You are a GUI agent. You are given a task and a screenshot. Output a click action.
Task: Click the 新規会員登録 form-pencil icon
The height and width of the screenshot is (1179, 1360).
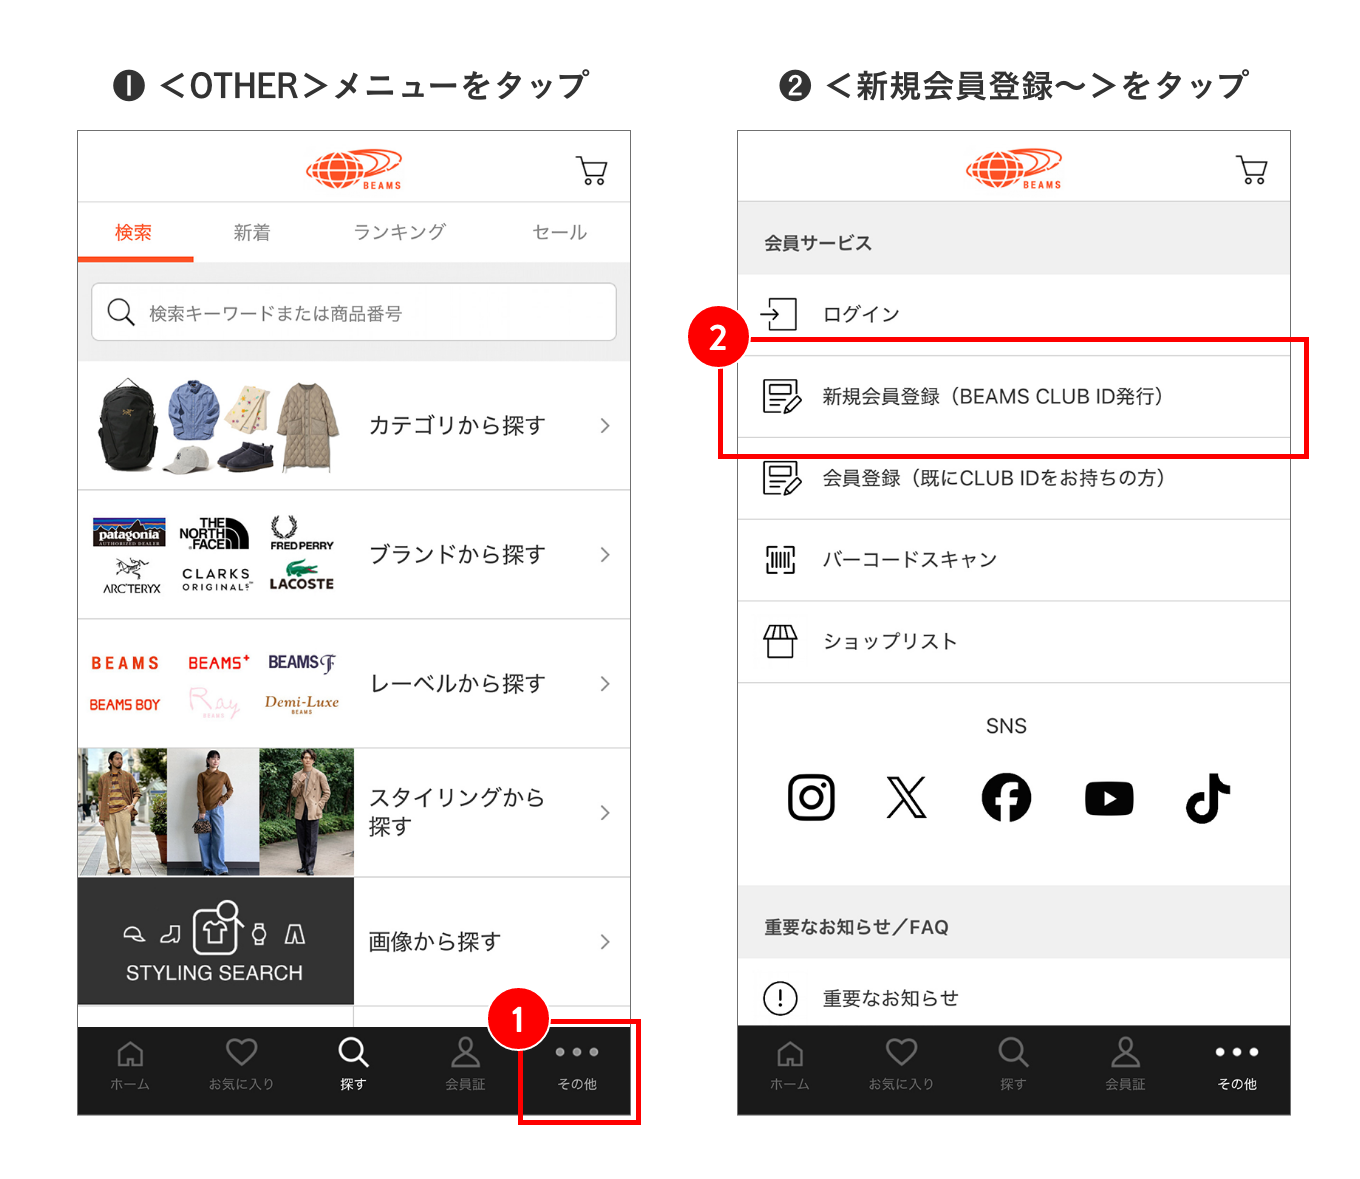click(x=782, y=396)
